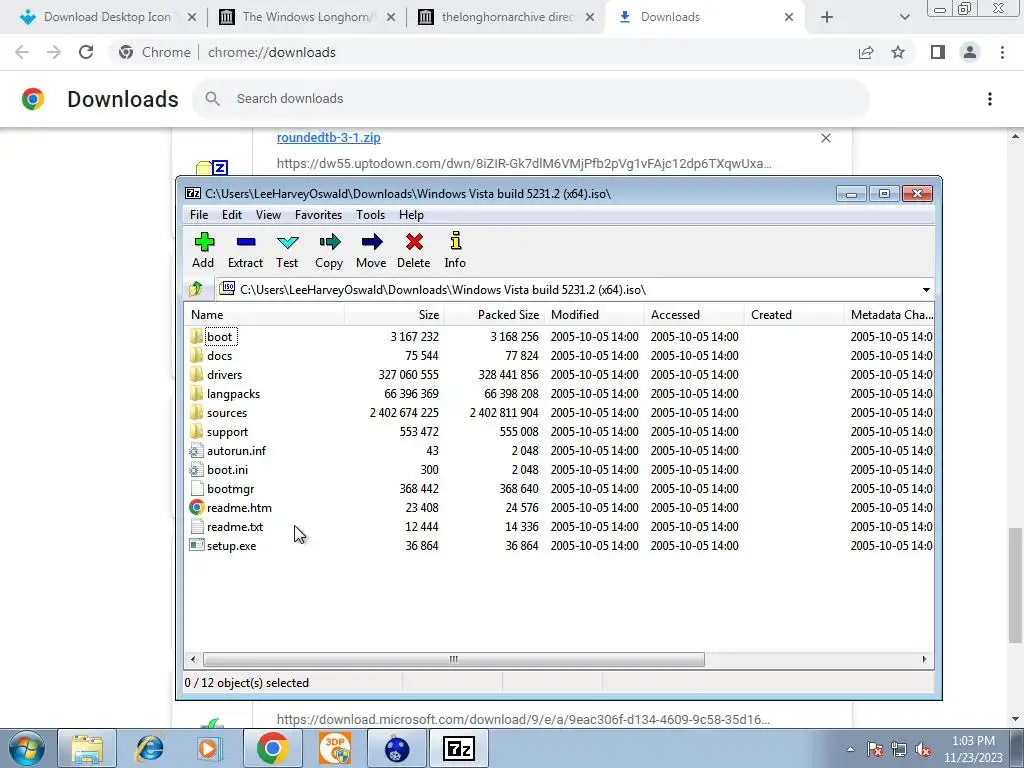
Task: Click the 7-Zip horizontal scrollbar thumb
Action: point(454,660)
